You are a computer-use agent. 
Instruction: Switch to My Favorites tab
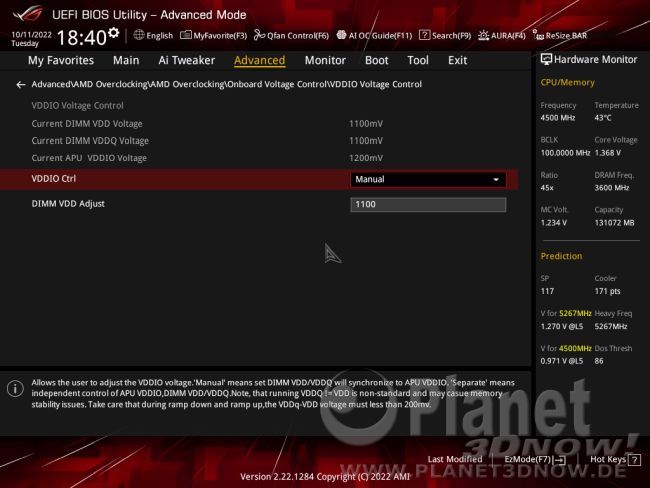click(61, 61)
